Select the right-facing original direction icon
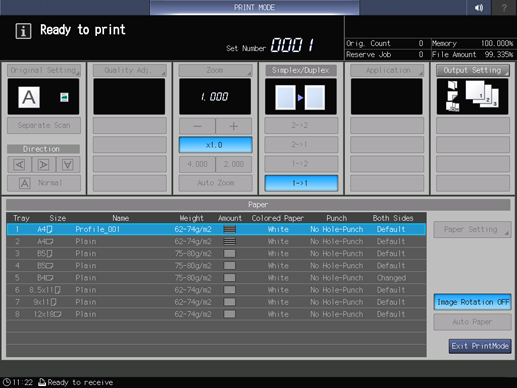The width and height of the screenshot is (517, 388). pos(44,165)
